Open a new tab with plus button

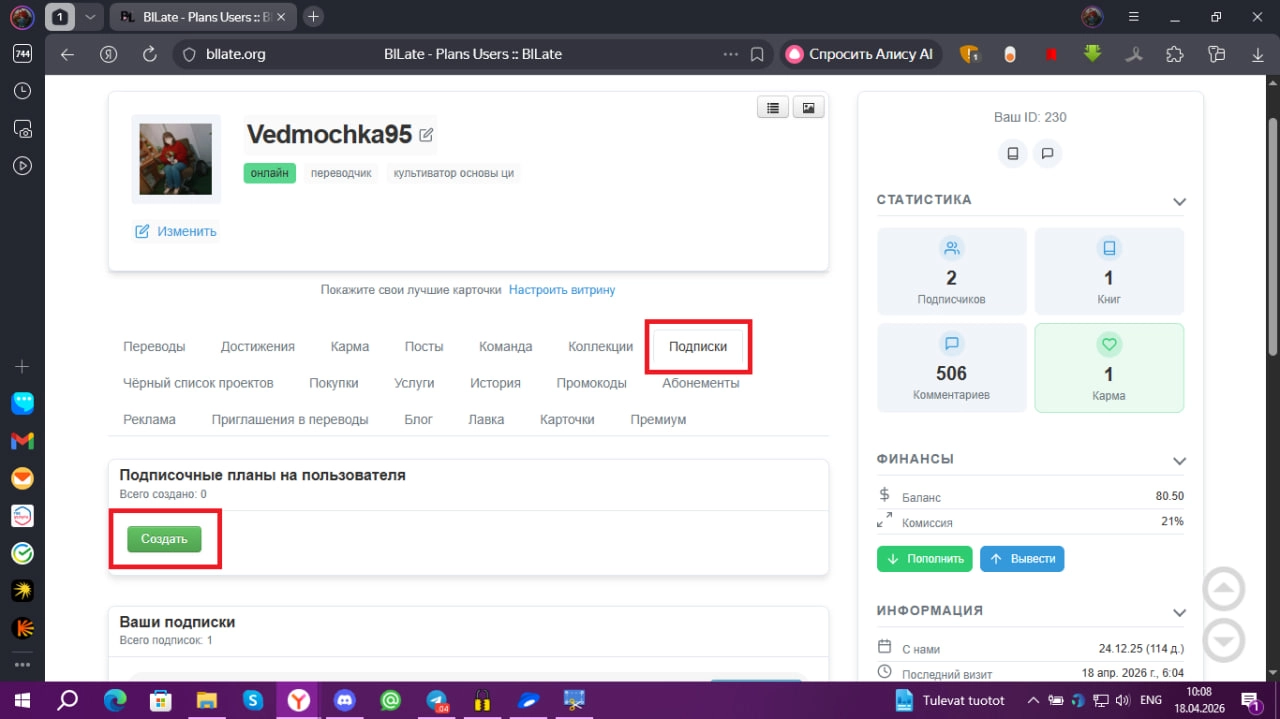click(x=314, y=17)
